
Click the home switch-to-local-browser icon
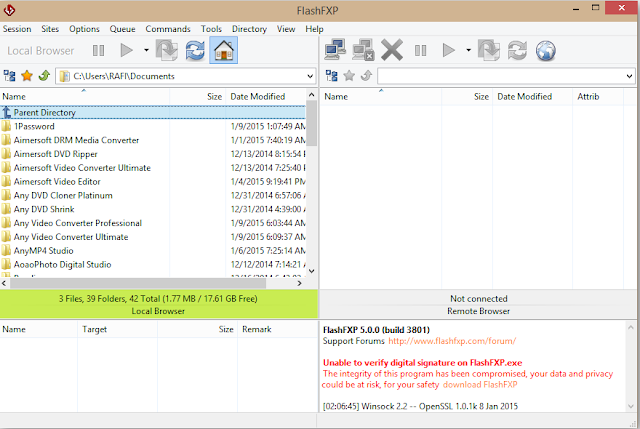224,50
